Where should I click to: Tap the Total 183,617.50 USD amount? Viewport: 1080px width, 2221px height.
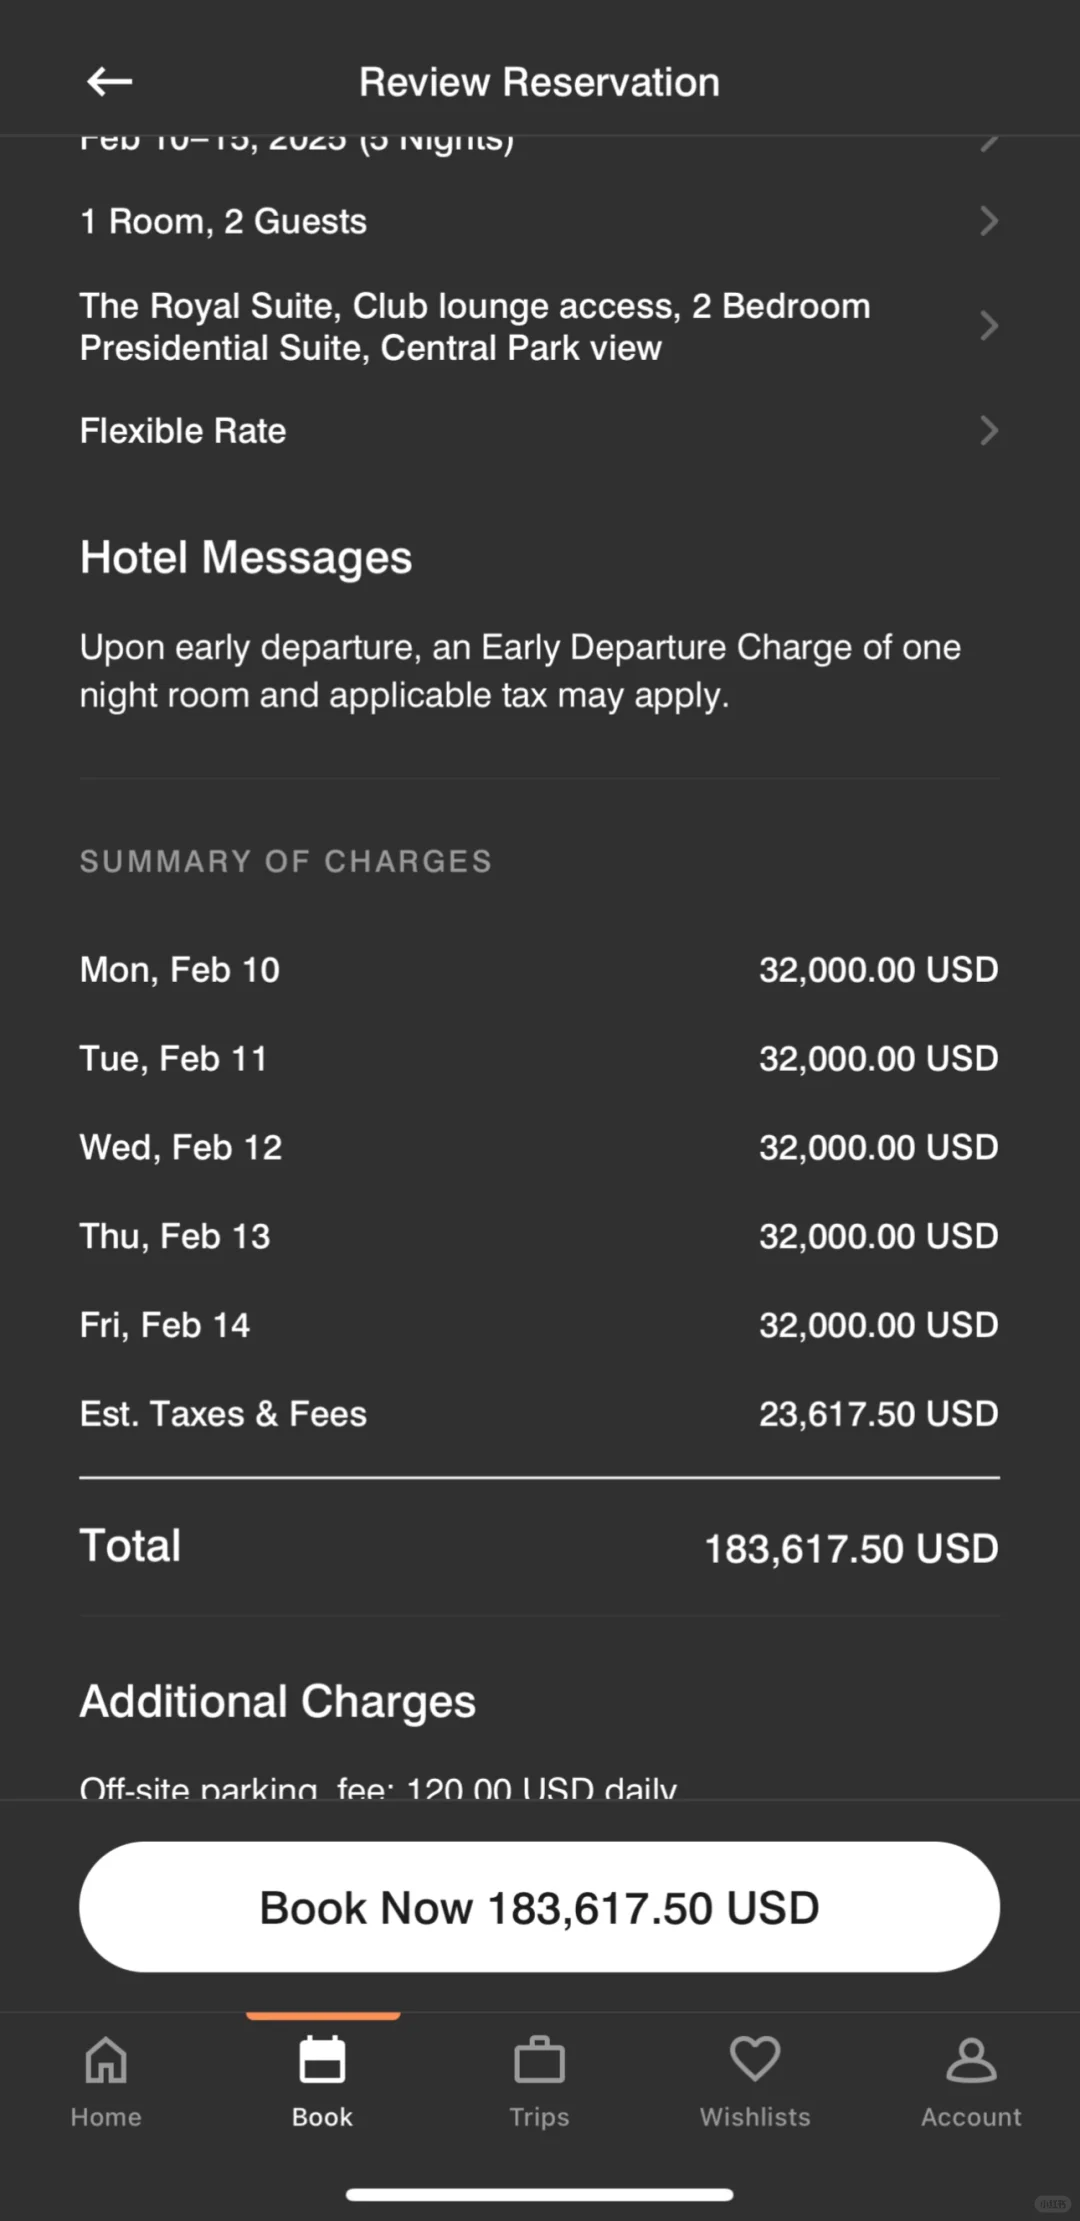851,1549
